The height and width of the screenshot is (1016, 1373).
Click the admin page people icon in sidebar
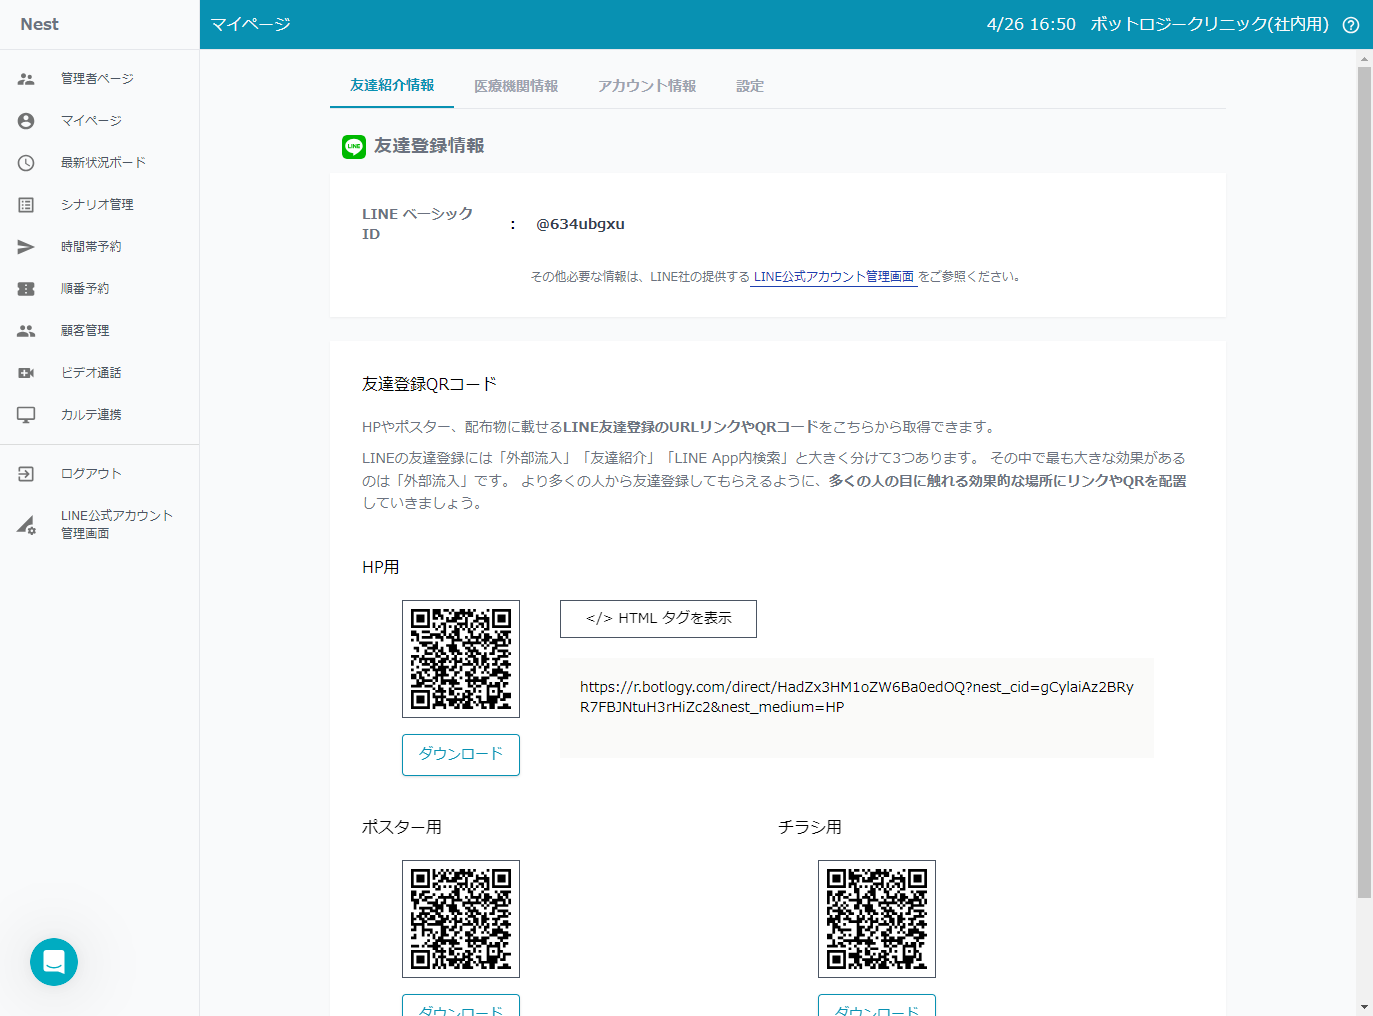click(26, 79)
